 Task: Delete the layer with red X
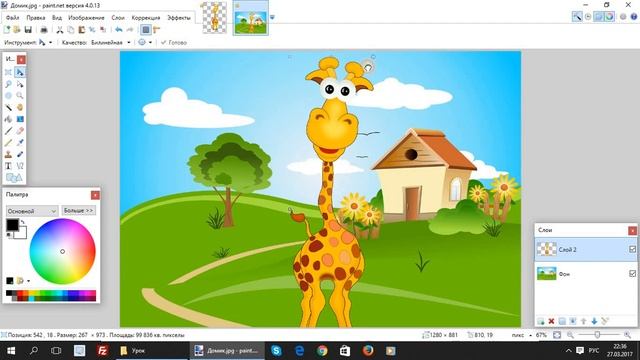coord(551,322)
